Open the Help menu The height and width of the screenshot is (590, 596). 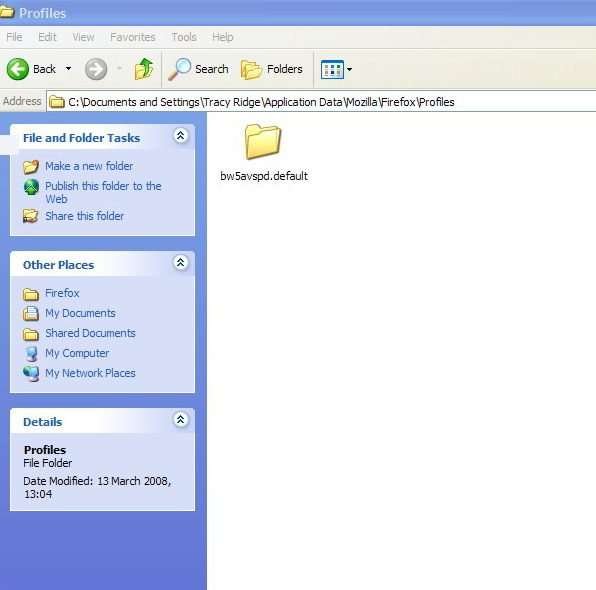pos(223,37)
